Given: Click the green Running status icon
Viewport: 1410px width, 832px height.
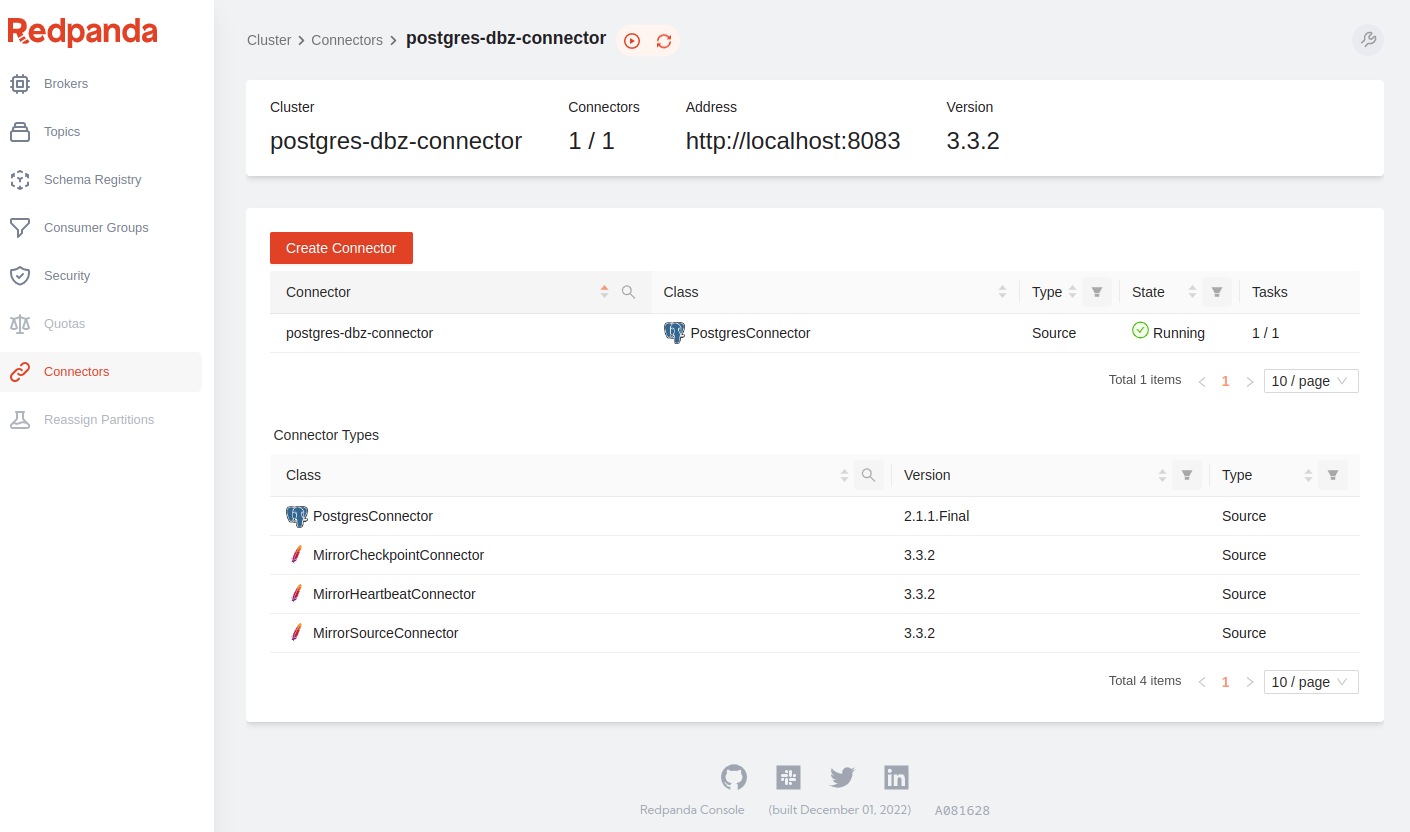Looking at the screenshot, I should click(1140, 330).
